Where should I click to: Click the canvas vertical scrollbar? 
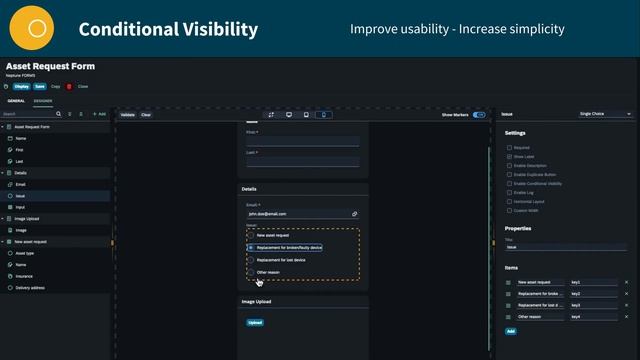pyautogui.click(x=489, y=248)
